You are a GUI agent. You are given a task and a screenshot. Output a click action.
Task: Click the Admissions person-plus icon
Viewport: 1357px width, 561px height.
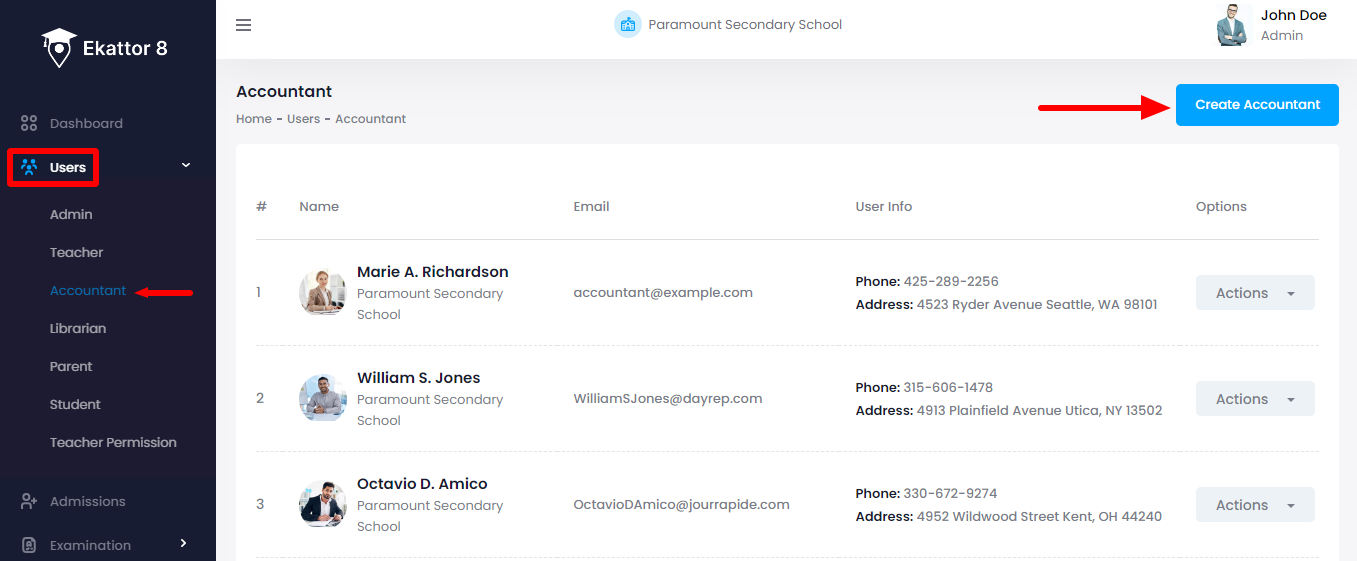[x=29, y=501]
